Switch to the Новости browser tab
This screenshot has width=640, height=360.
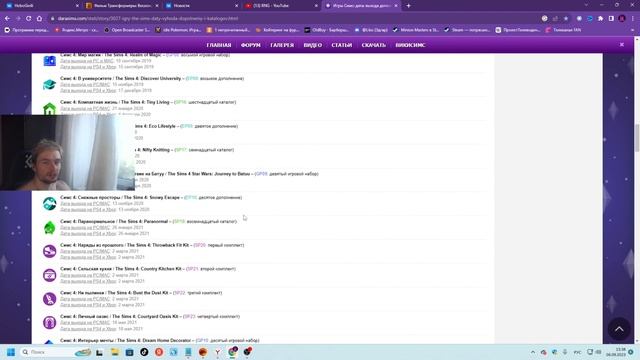[x=201, y=6]
